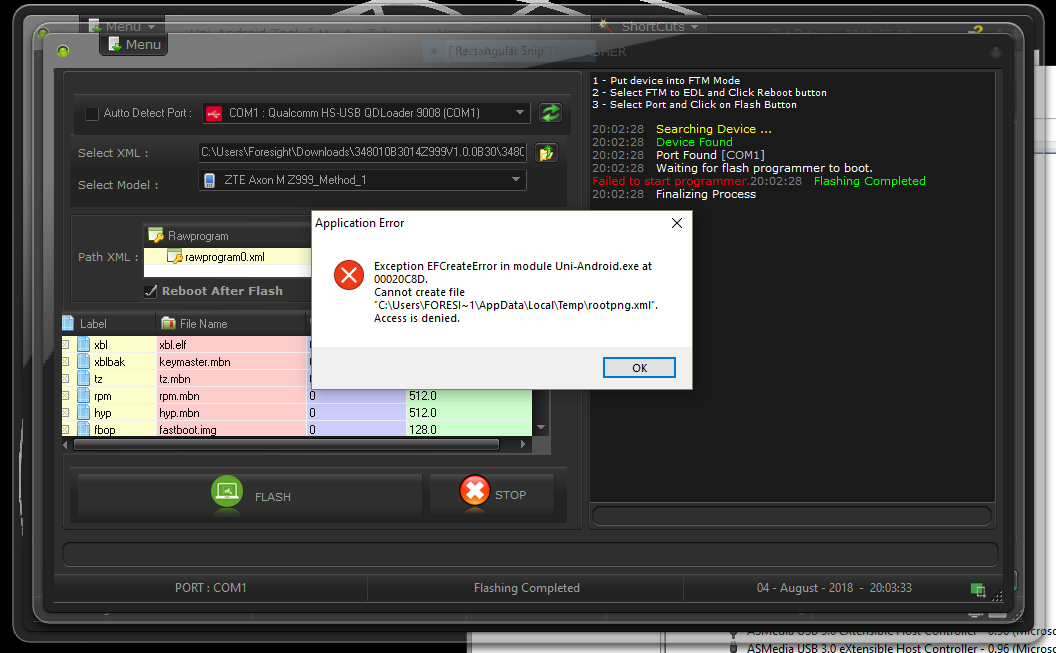Click the Failed to start programmer log line
1056x653 pixels.
coord(670,181)
